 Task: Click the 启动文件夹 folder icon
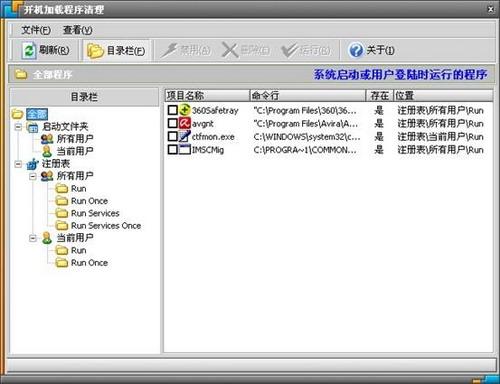coord(33,127)
